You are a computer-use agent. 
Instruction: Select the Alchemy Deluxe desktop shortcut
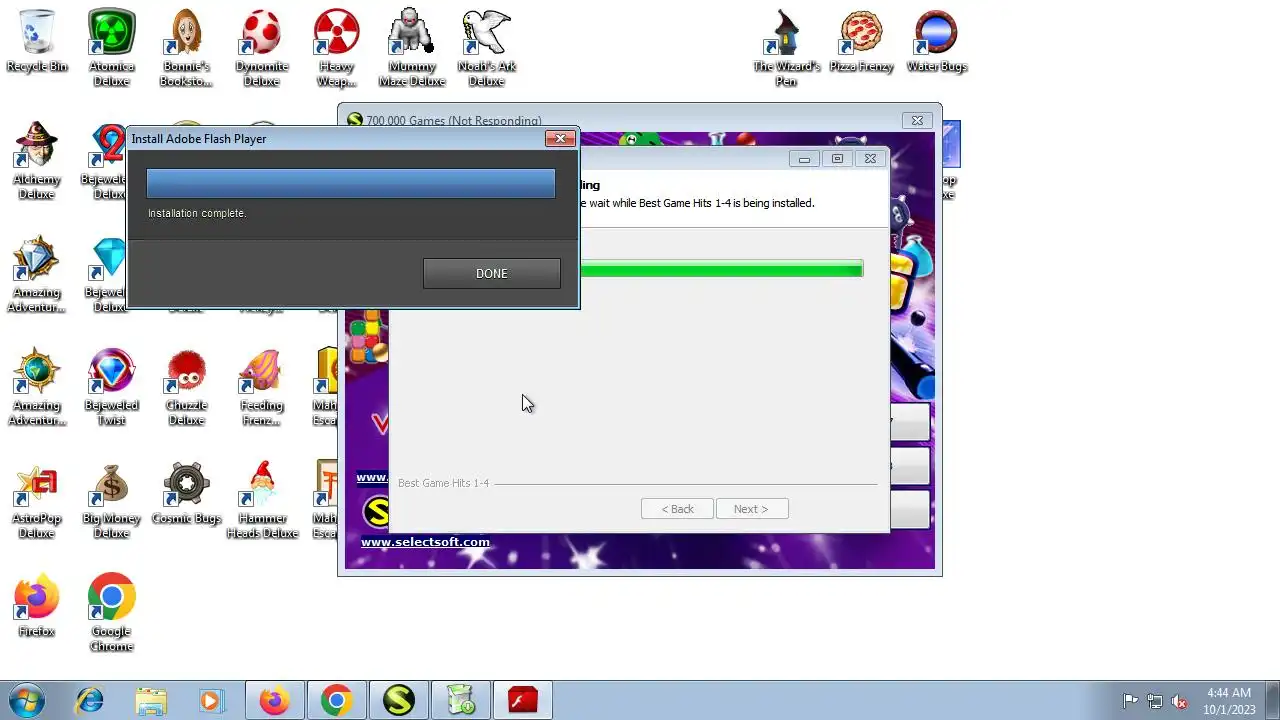(37, 161)
